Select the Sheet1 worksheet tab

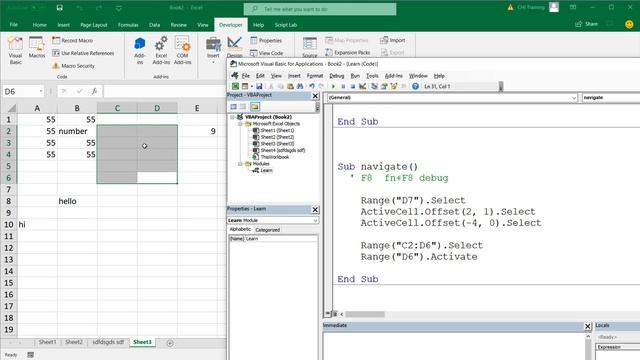(47, 342)
